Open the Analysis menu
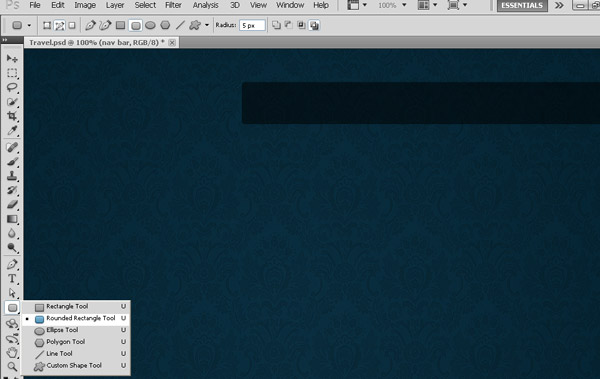The height and width of the screenshot is (379, 600). coord(205,5)
